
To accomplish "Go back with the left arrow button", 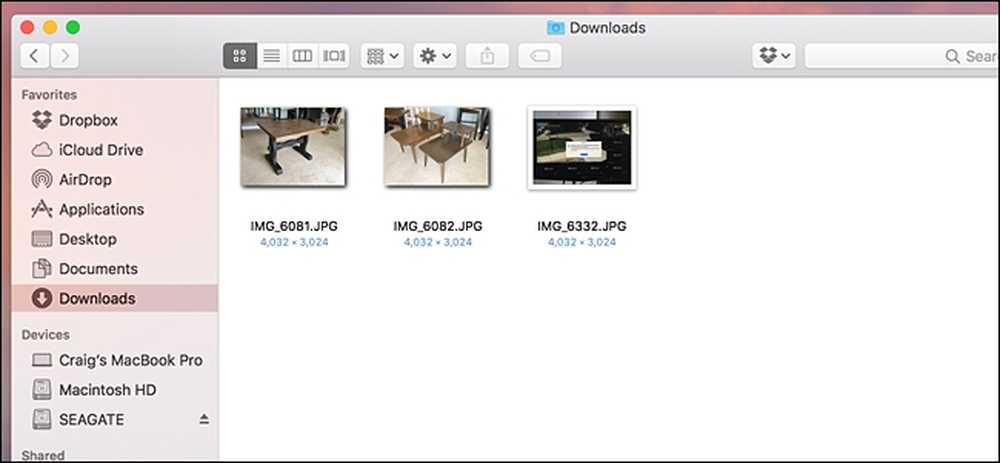I will coord(35,56).
